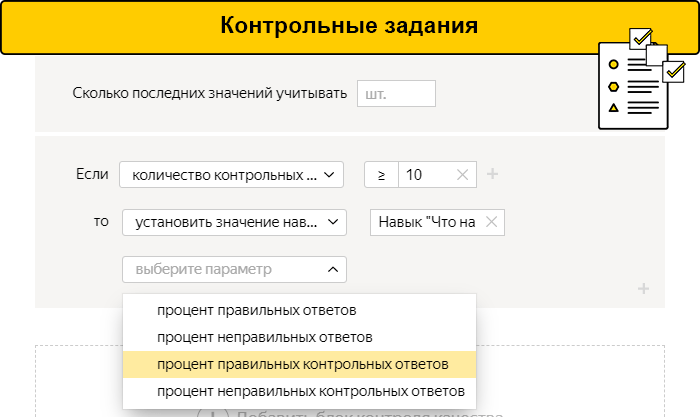Open the 'количество контрольных' condition dropdown
Screen dimensions: 700x417
coord(231,174)
